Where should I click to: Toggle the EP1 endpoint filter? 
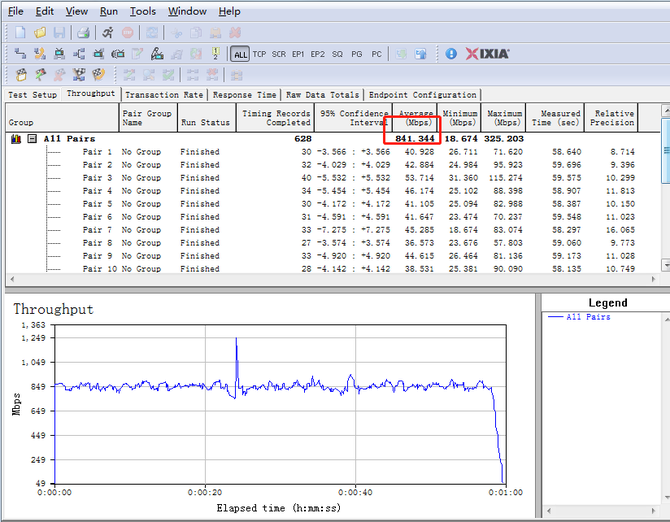click(298, 54)
